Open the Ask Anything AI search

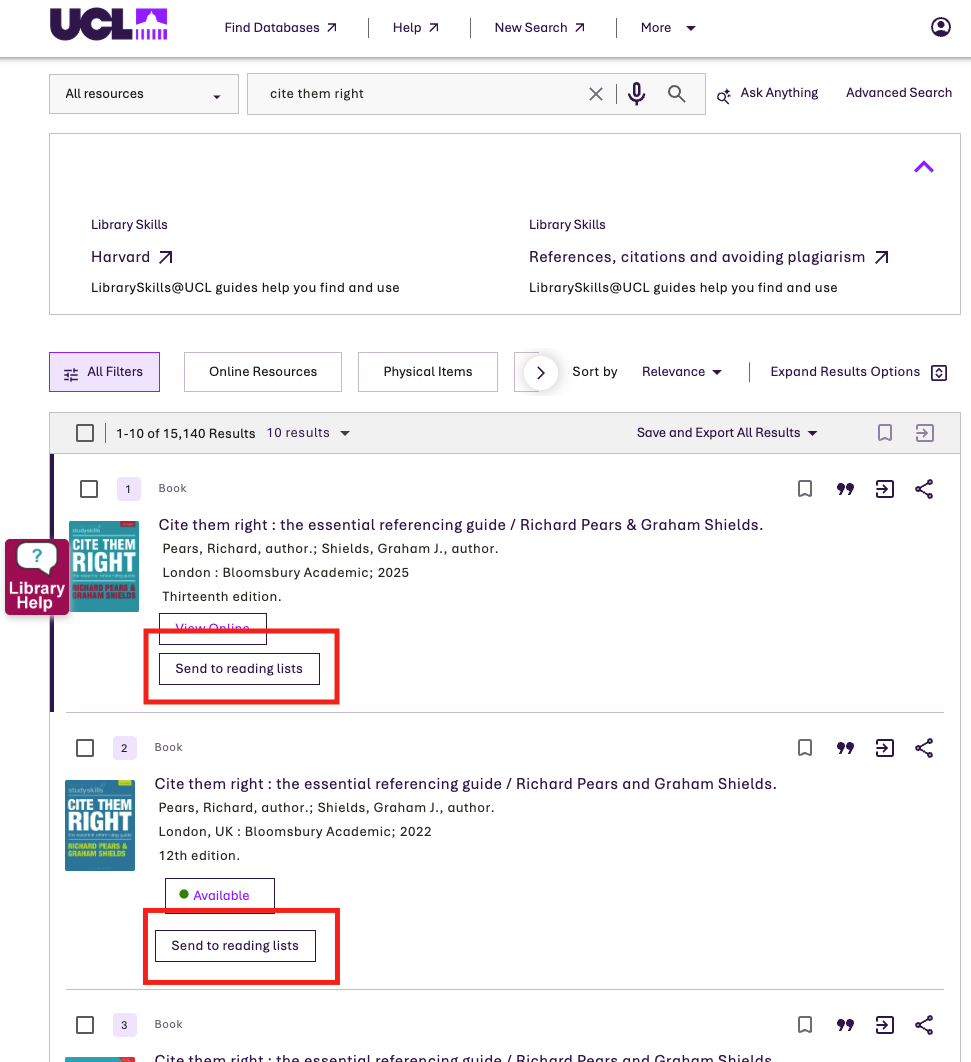(x=767, y=94)
